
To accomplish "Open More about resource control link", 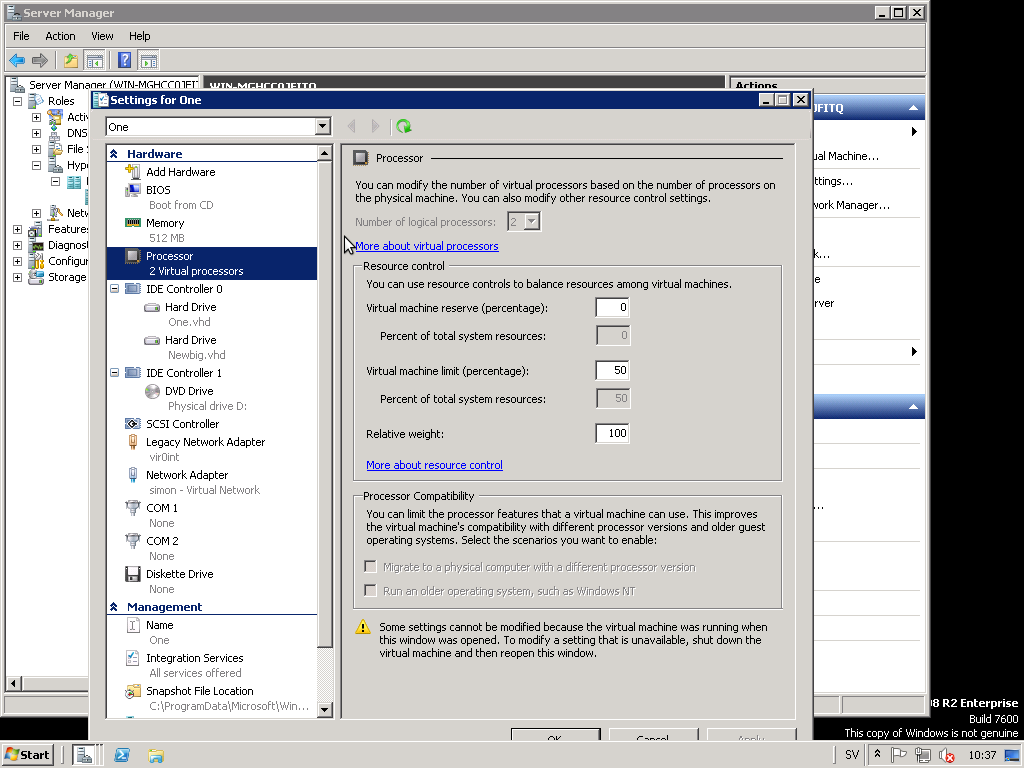I will [x=434, y=465].
